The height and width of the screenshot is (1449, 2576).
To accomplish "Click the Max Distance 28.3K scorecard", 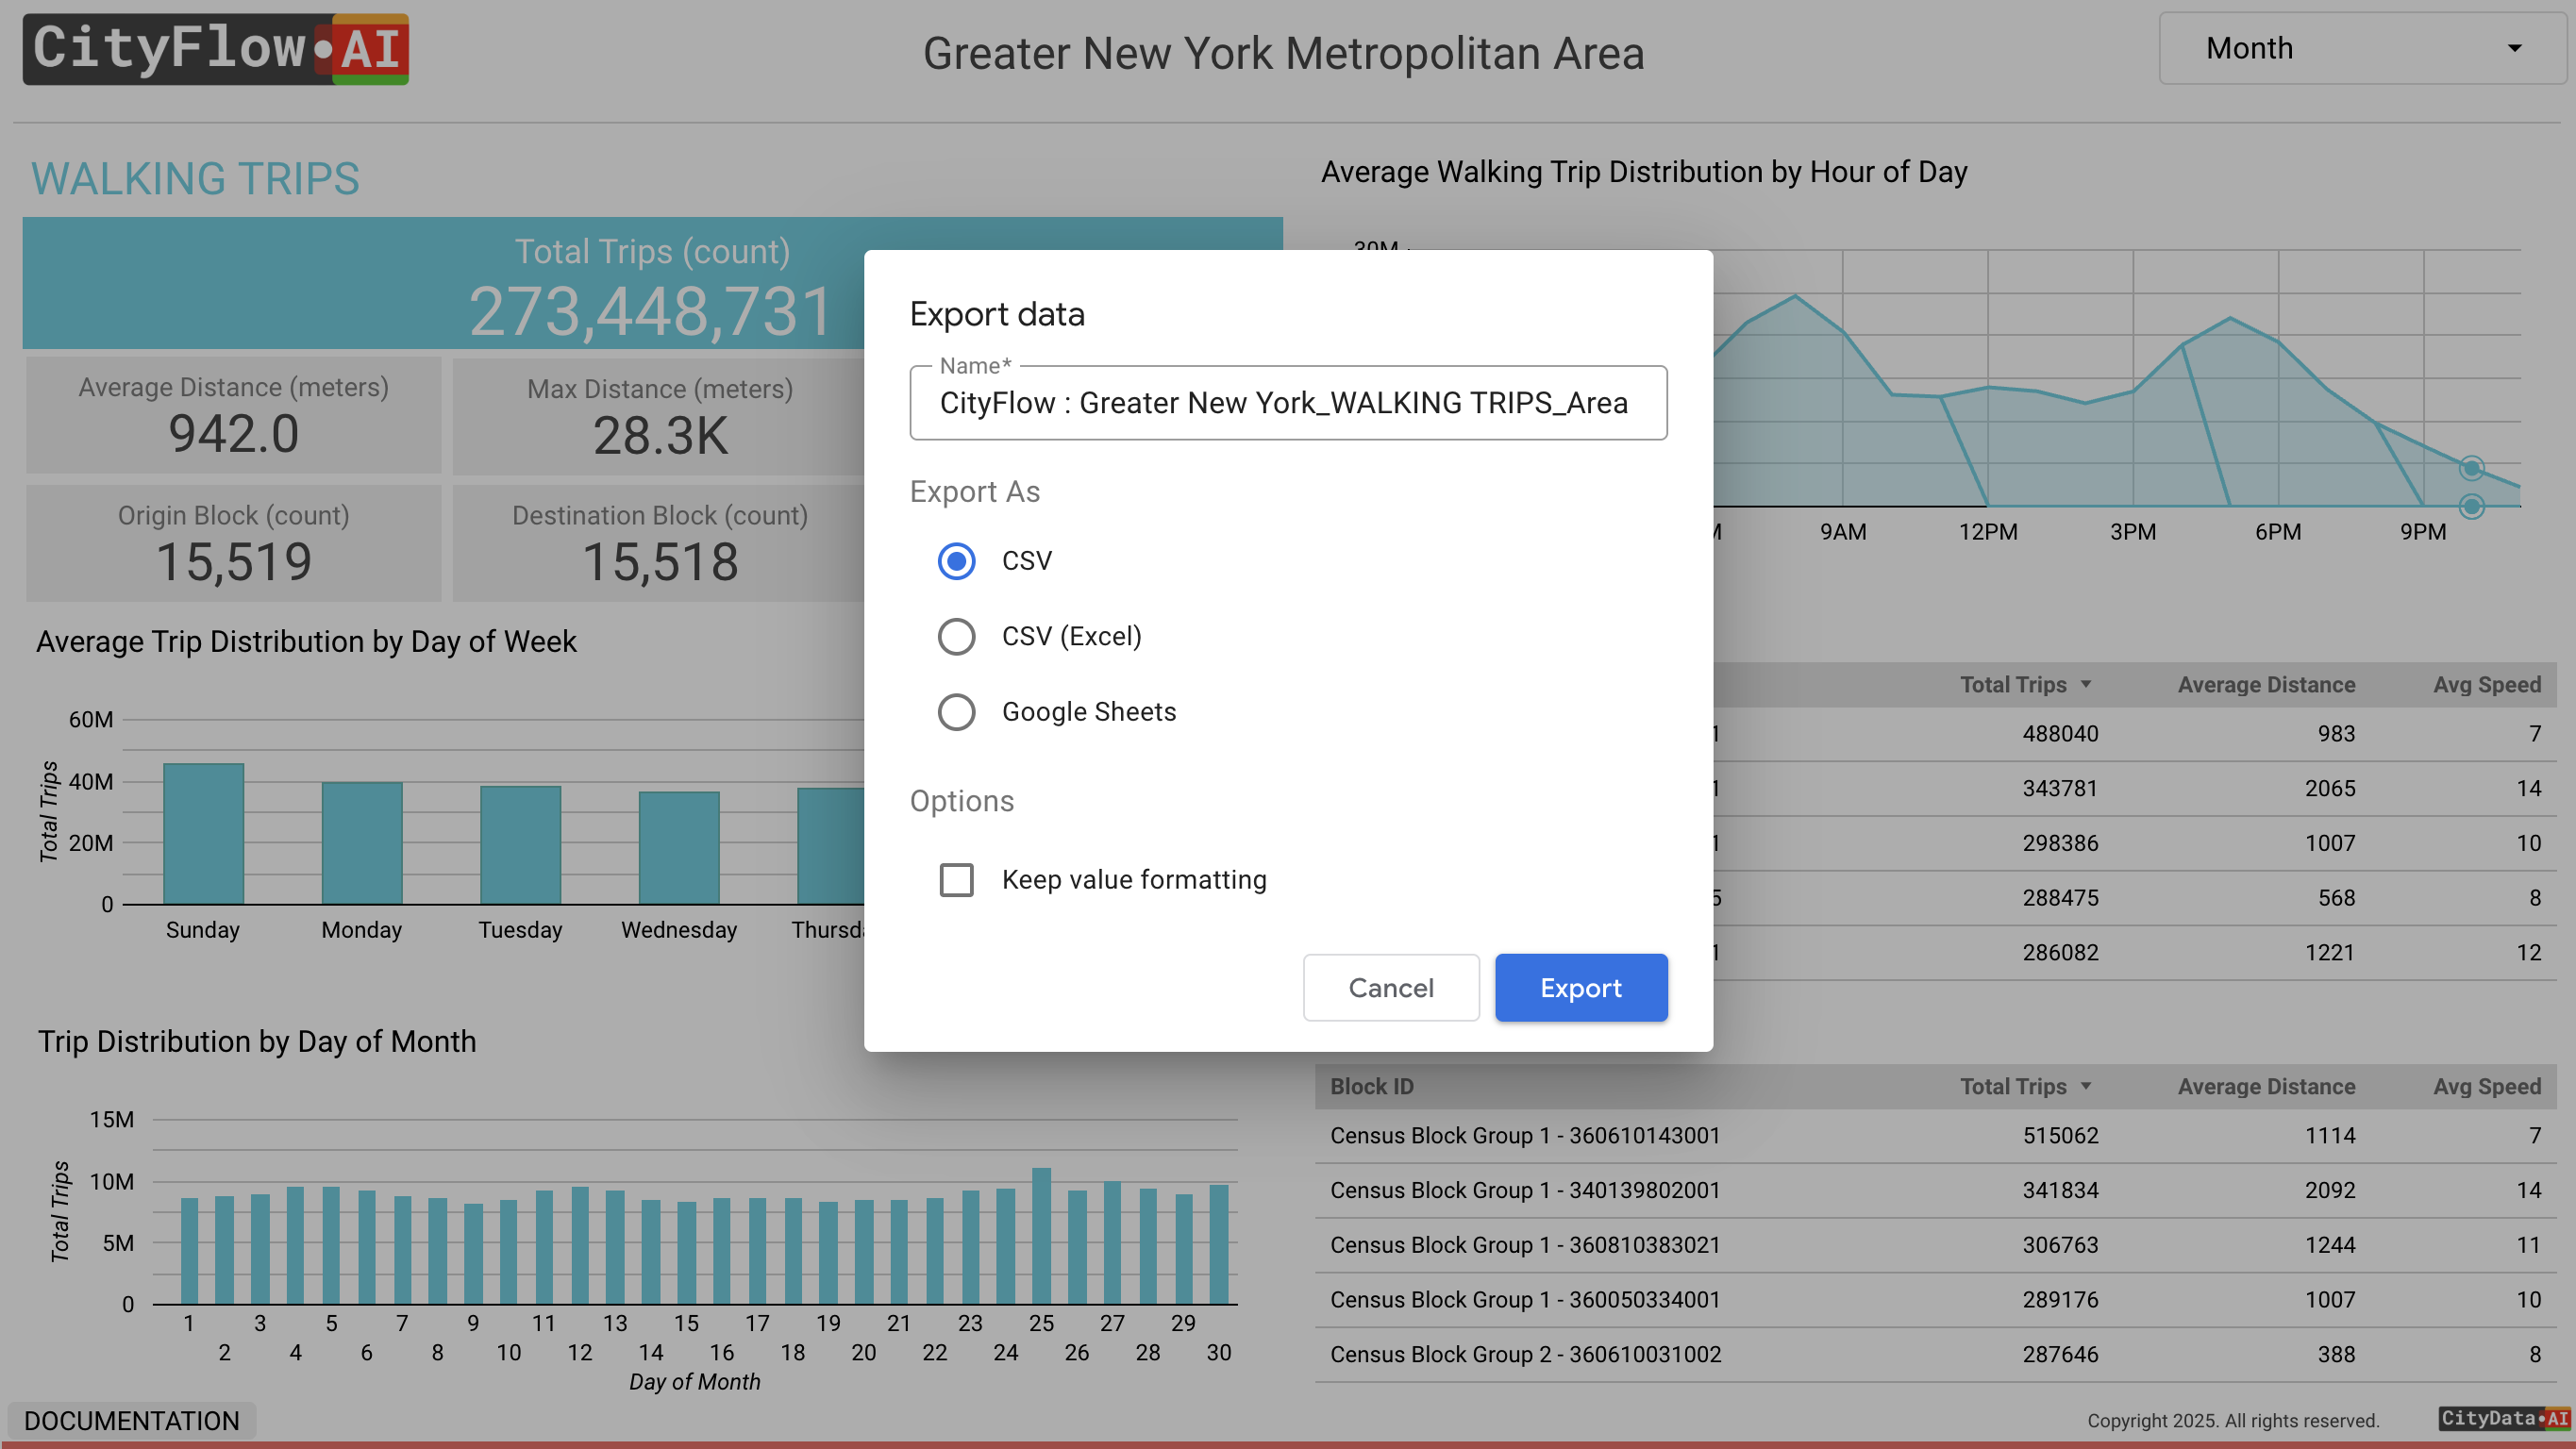I will (660, 415).
